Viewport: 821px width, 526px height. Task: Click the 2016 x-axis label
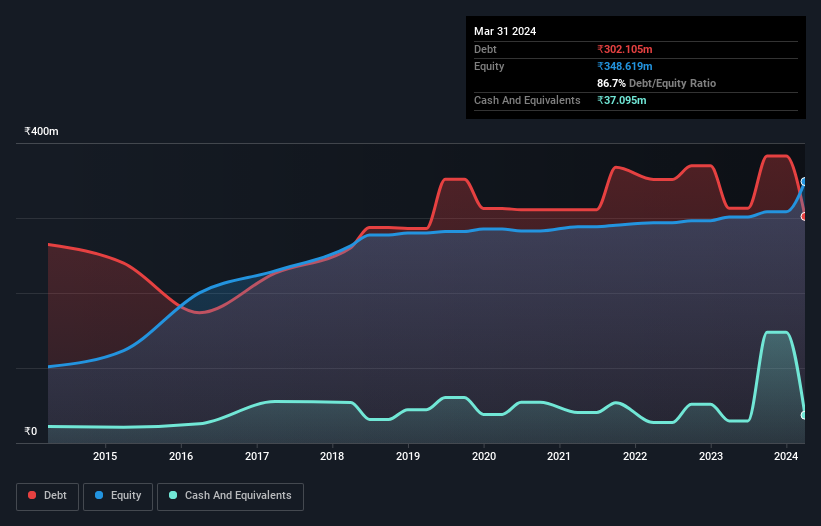181,456
